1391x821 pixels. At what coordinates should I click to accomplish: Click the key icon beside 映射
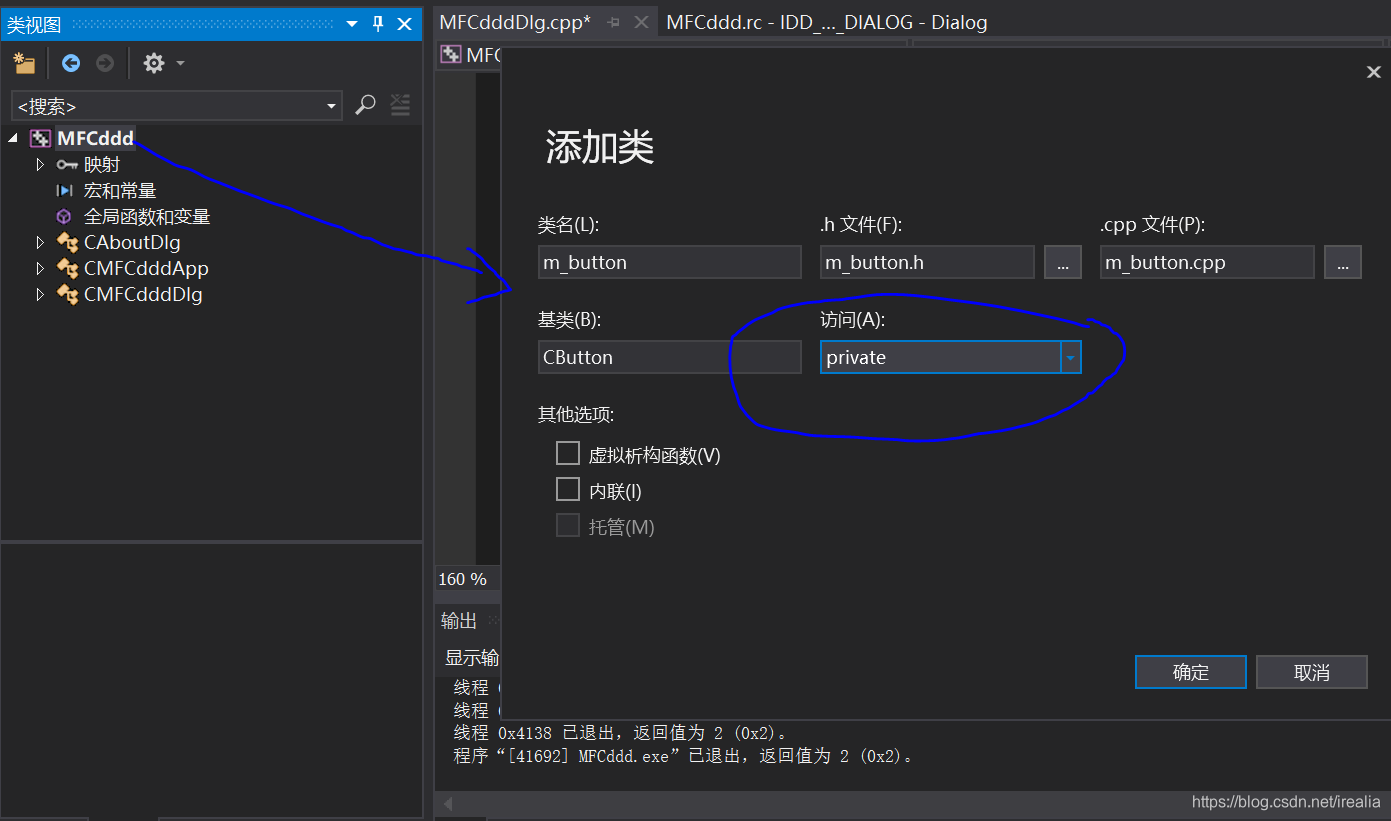click(x=67, y=164)
